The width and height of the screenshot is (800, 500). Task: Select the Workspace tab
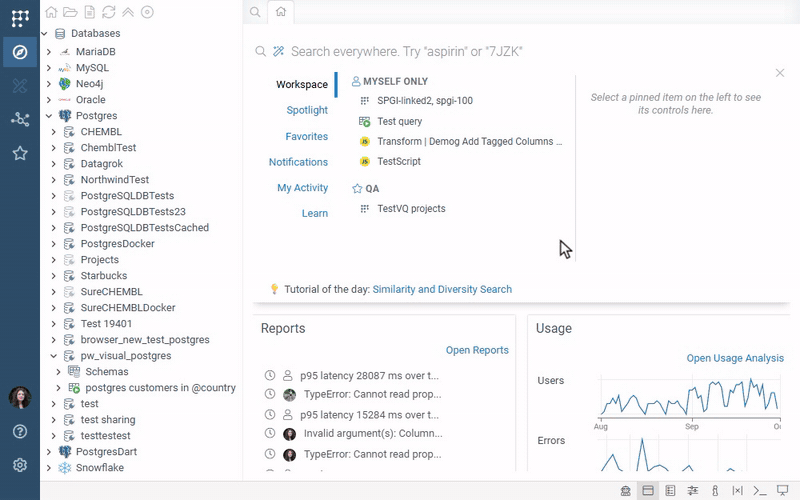click(302, 85)
